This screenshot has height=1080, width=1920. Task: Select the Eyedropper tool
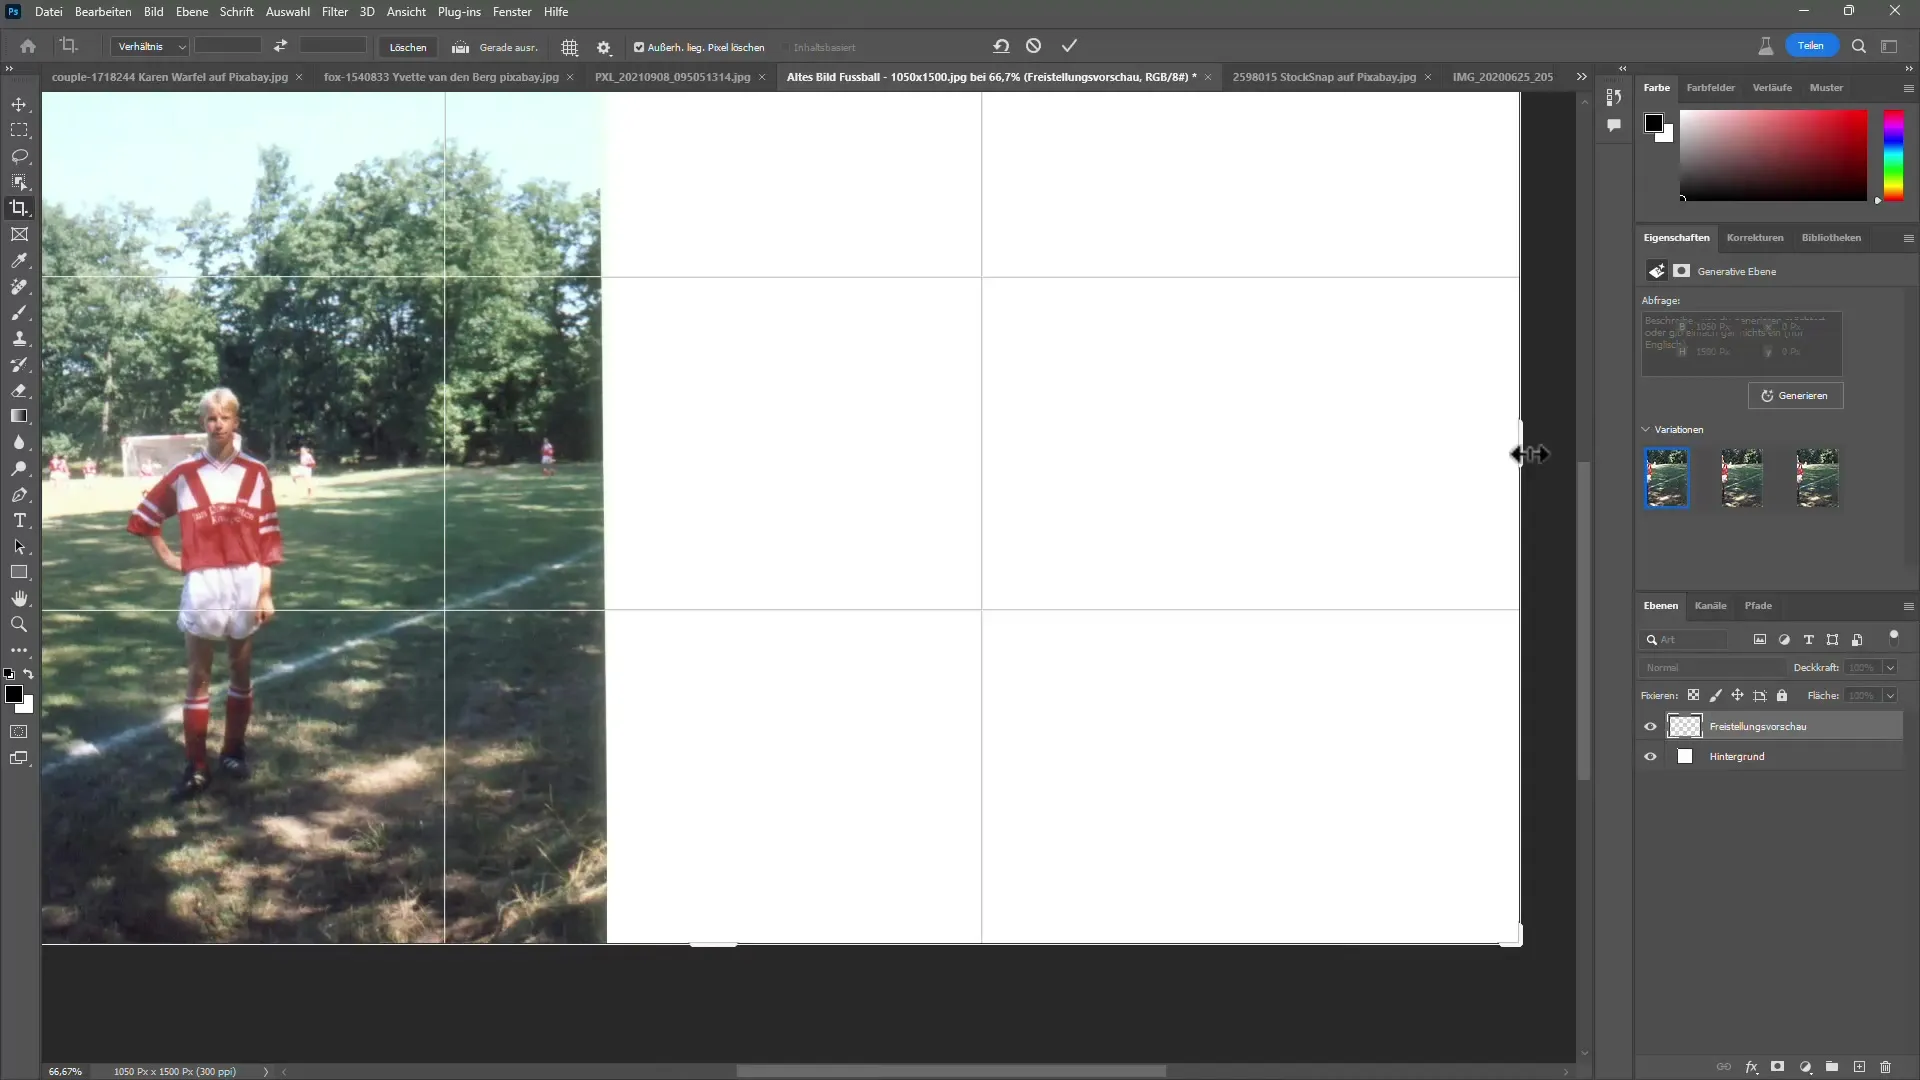pos(19,260)
